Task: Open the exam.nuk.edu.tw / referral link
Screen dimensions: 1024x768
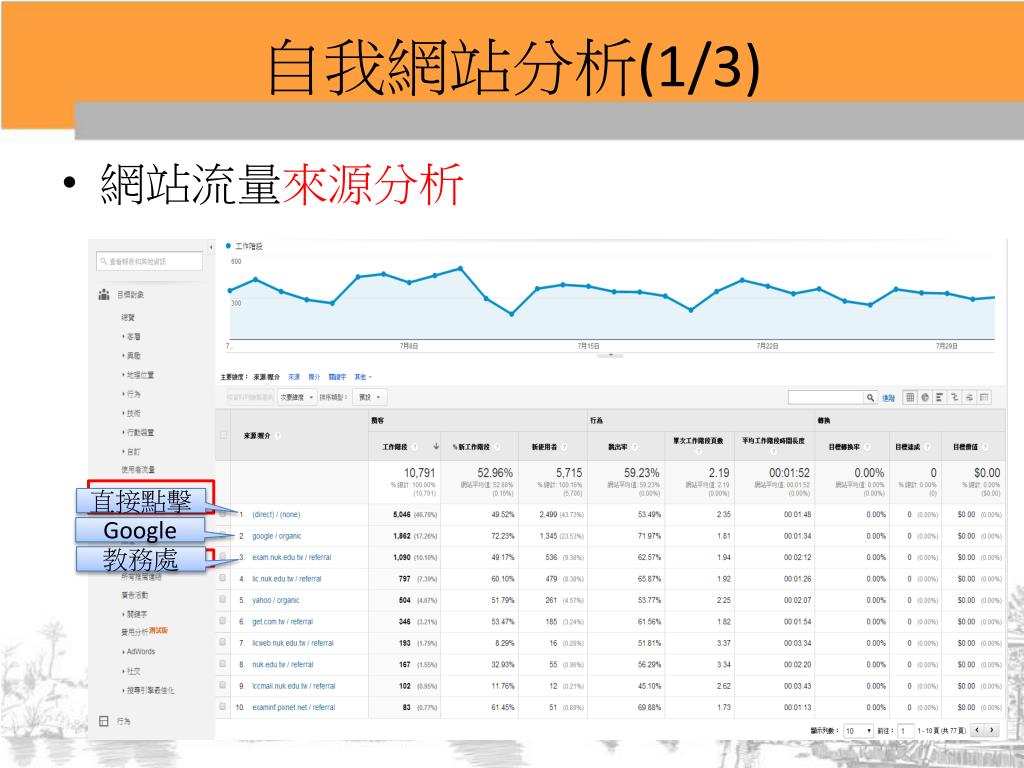Action: point(291,557)
